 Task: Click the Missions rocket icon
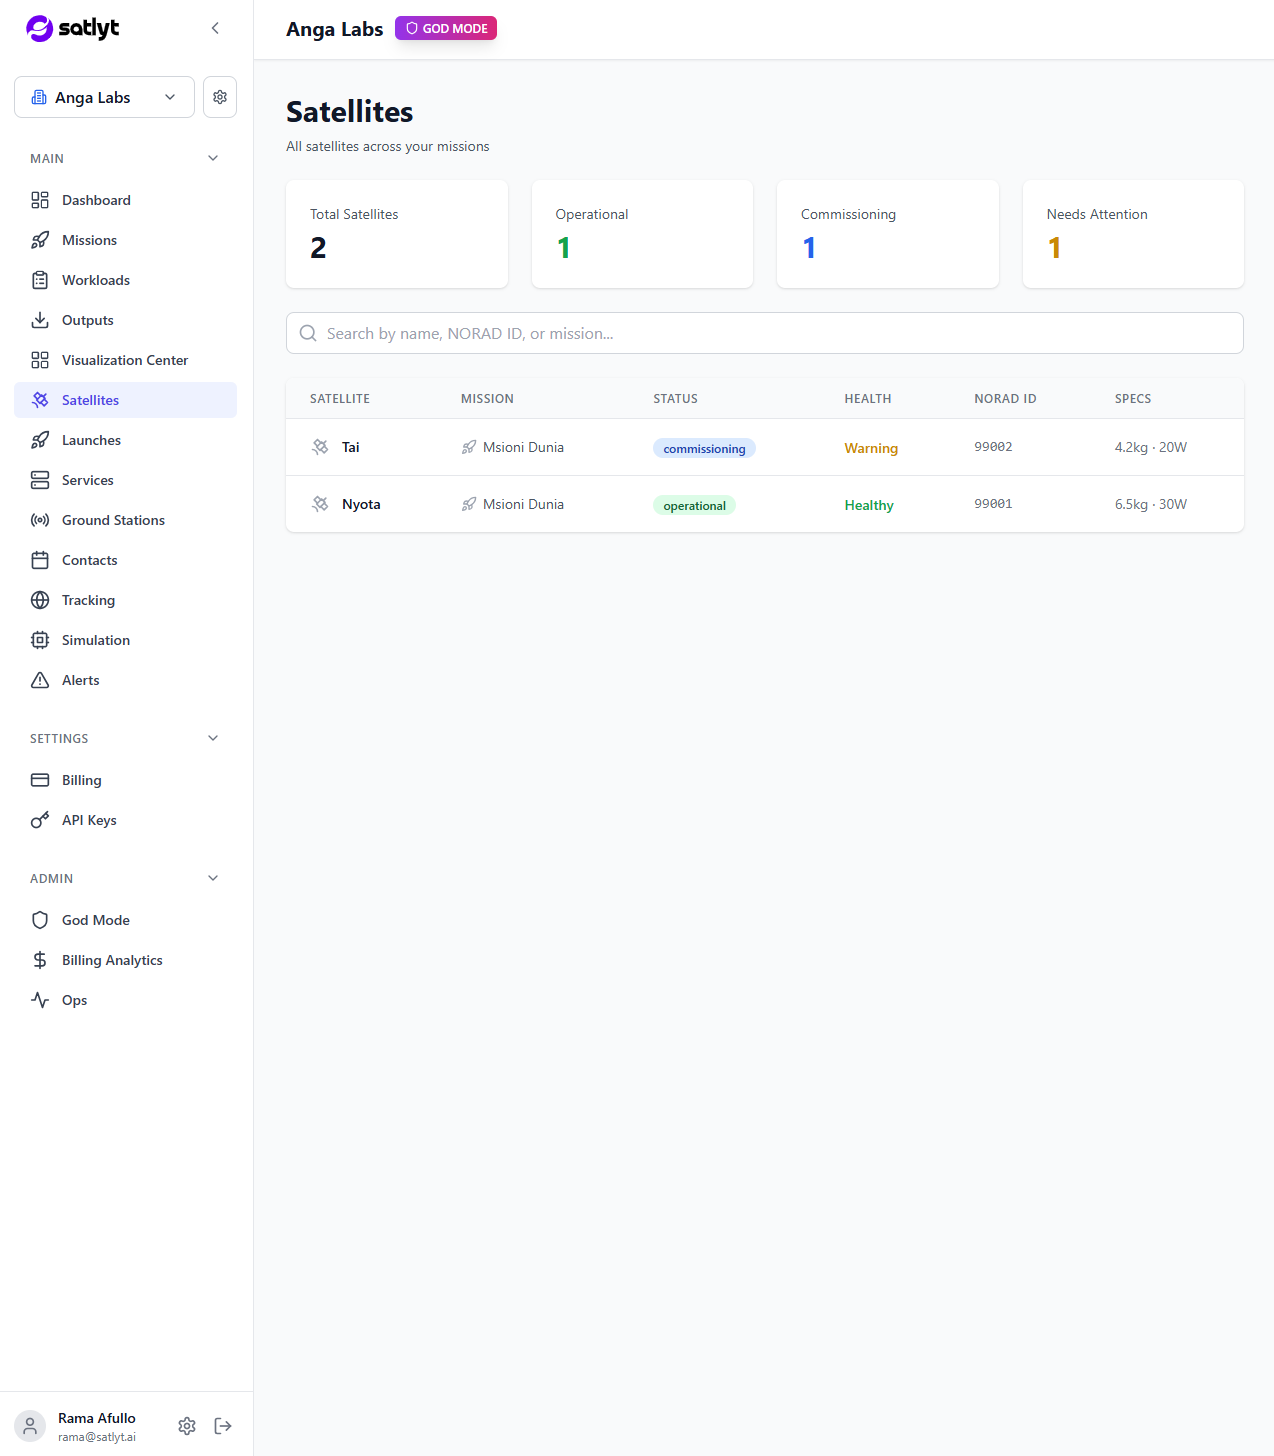[40, 240]
